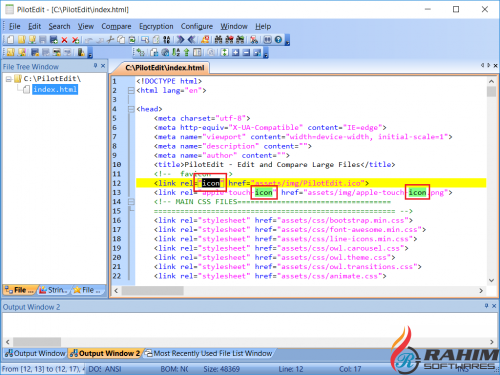Close the index.html document with tab-bar X
This screenshot has width=500, height=375.
point(496,66)
